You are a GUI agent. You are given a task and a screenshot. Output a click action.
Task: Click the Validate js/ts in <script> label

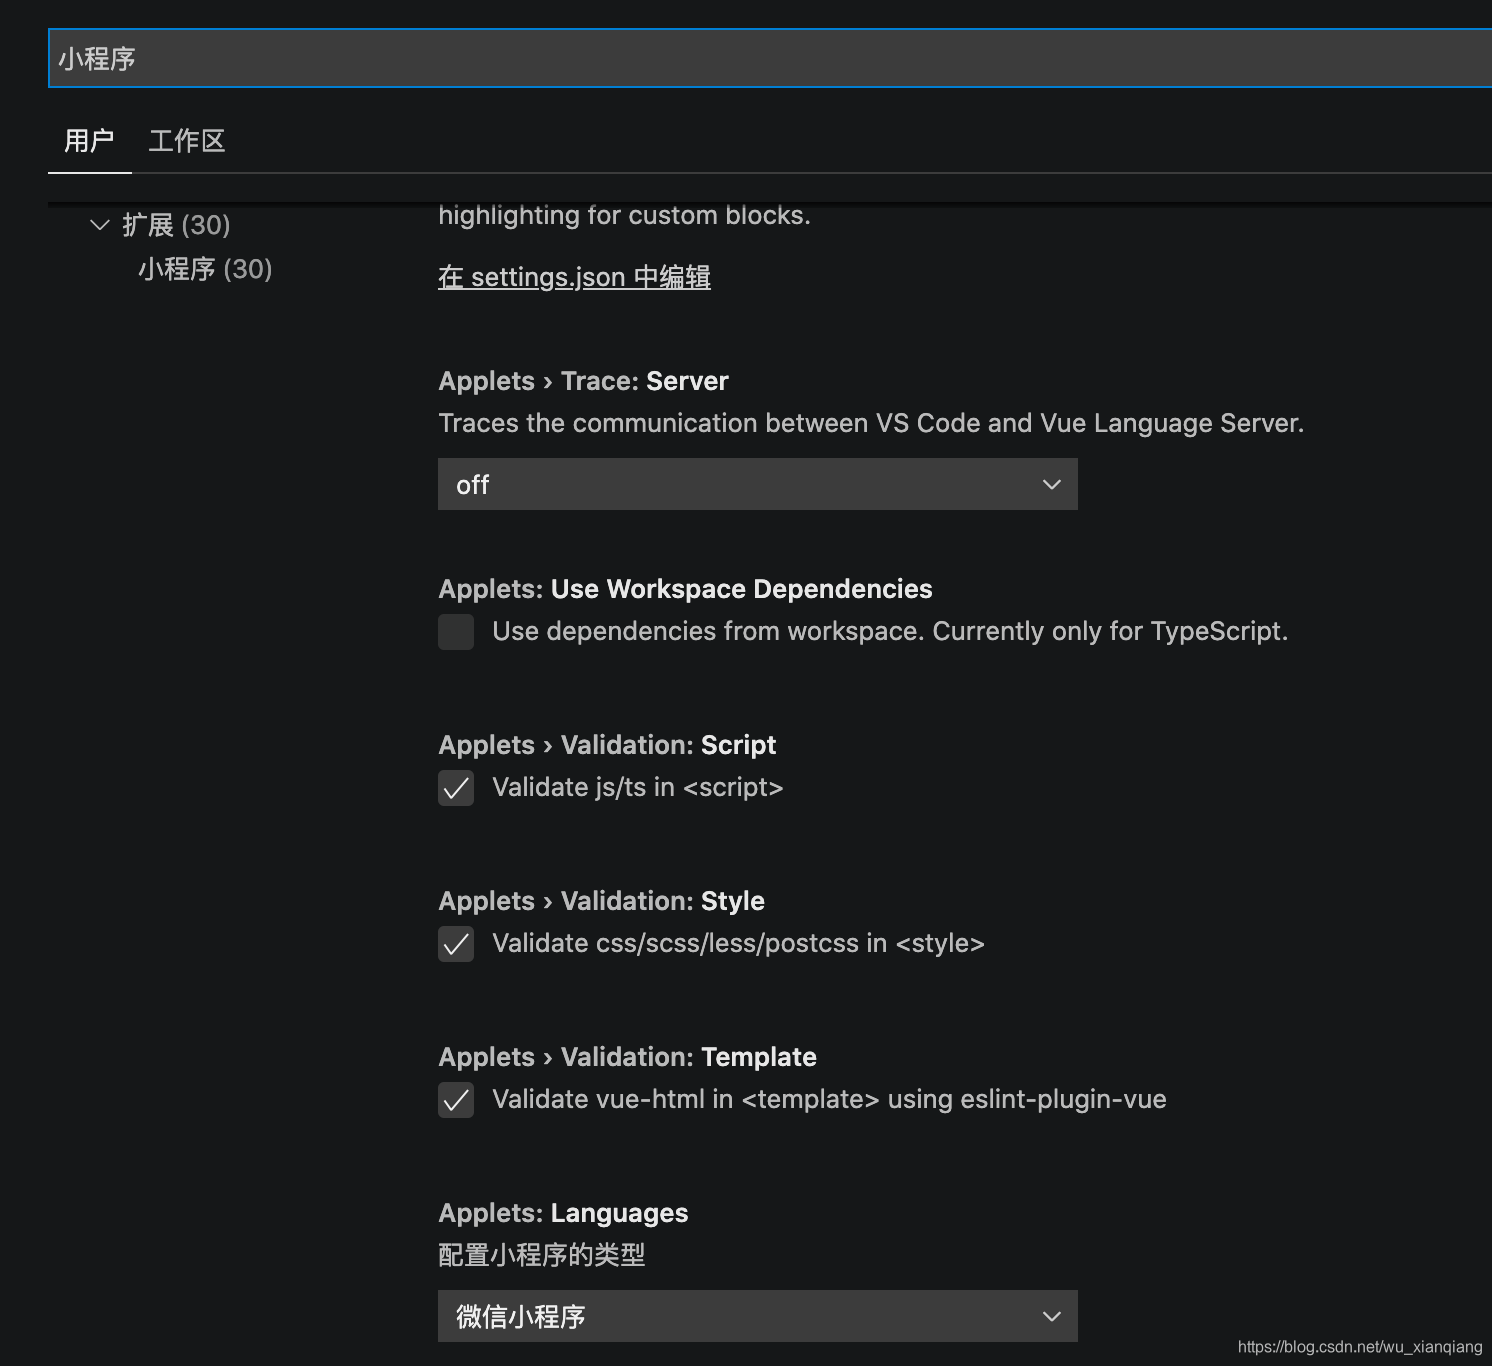point(638,788)
